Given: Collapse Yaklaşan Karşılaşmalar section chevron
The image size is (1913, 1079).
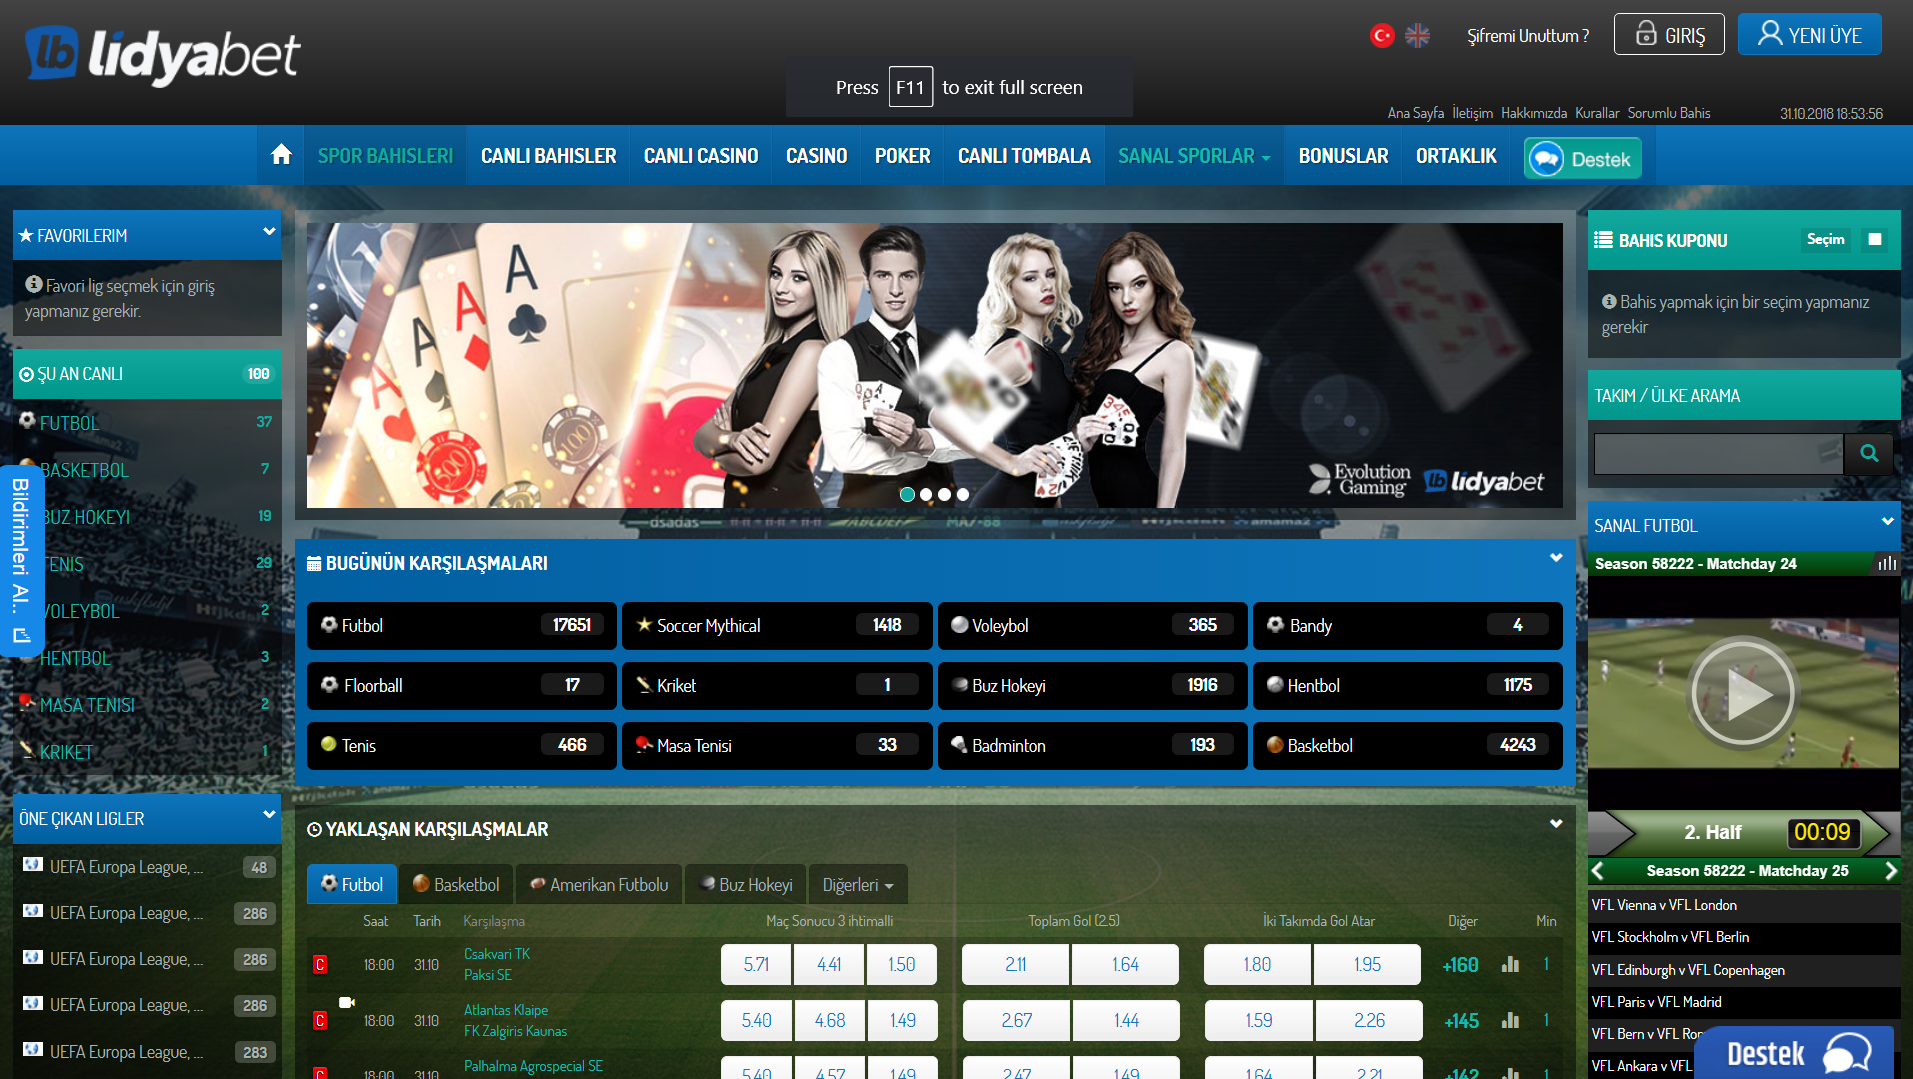Looking at the screenshot, I should [x=1556, y=824].
